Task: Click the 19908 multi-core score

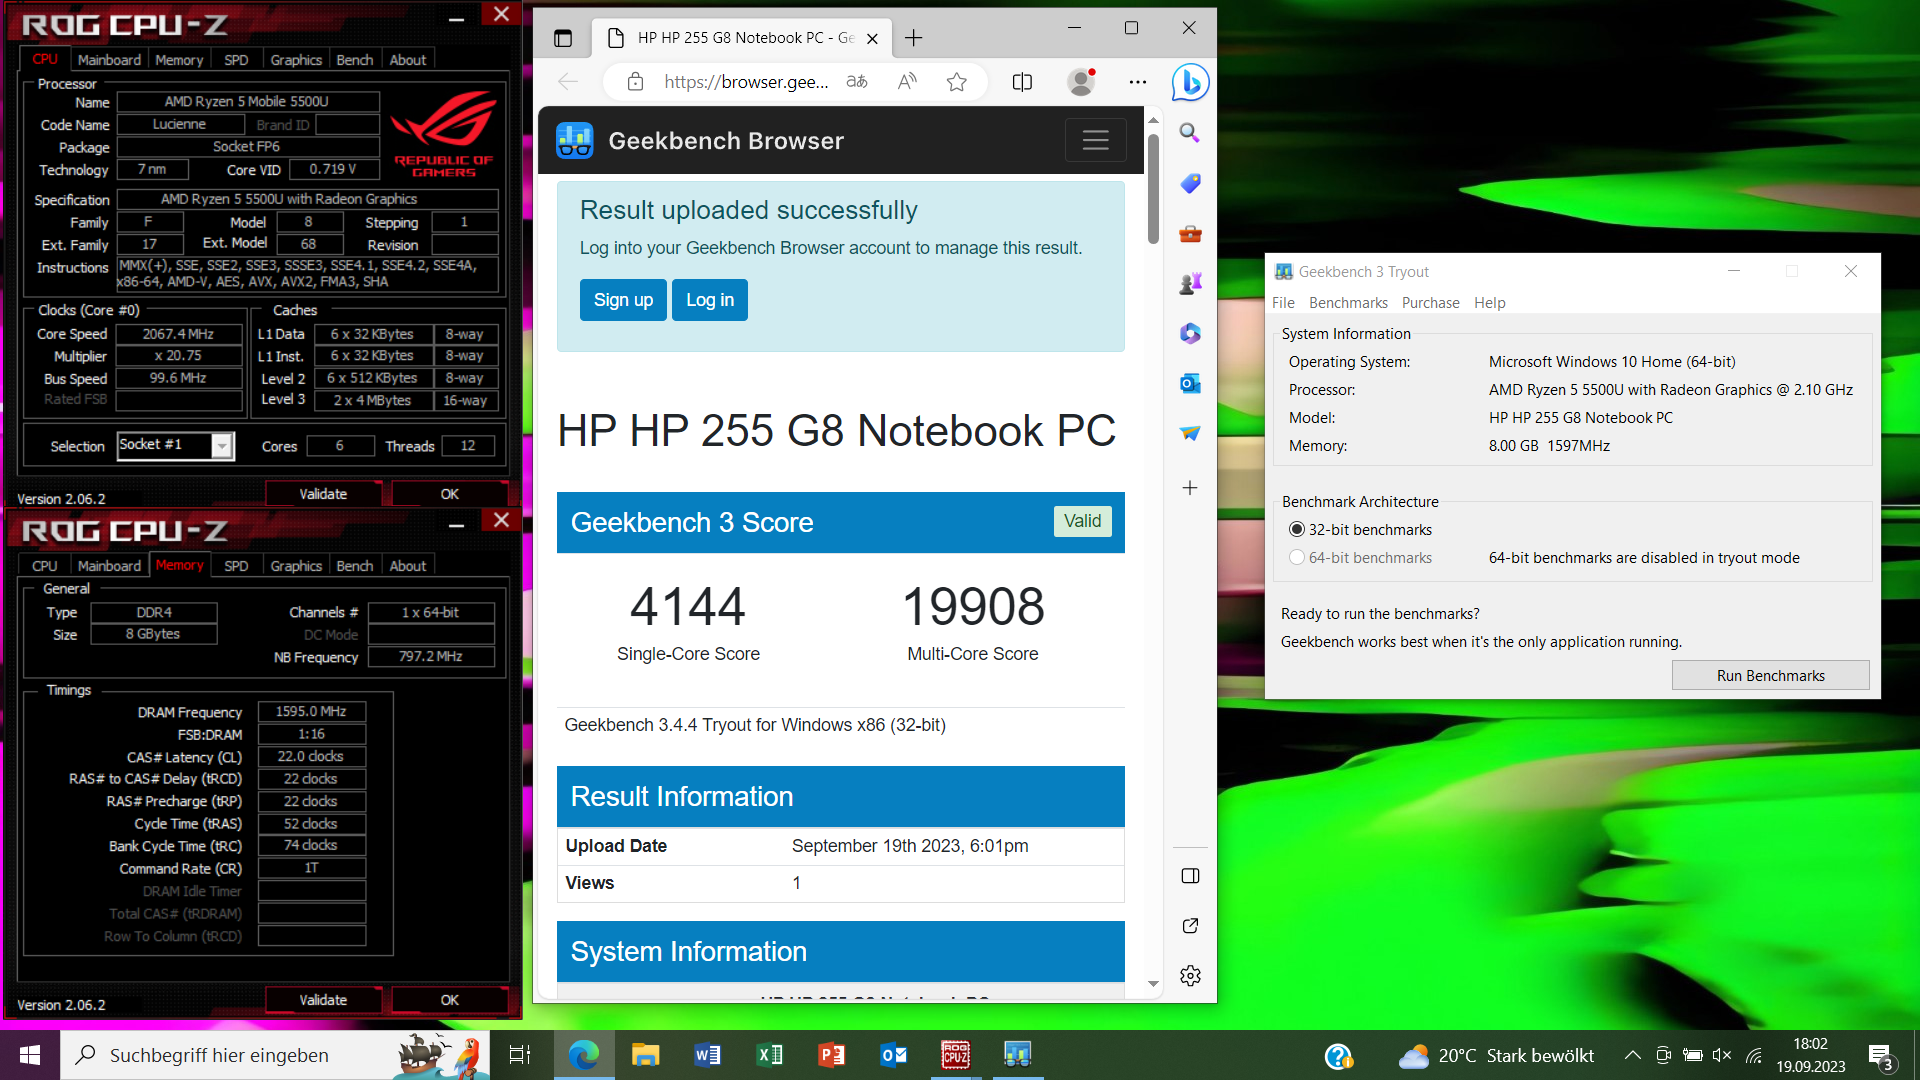Action: coord(973,606)
